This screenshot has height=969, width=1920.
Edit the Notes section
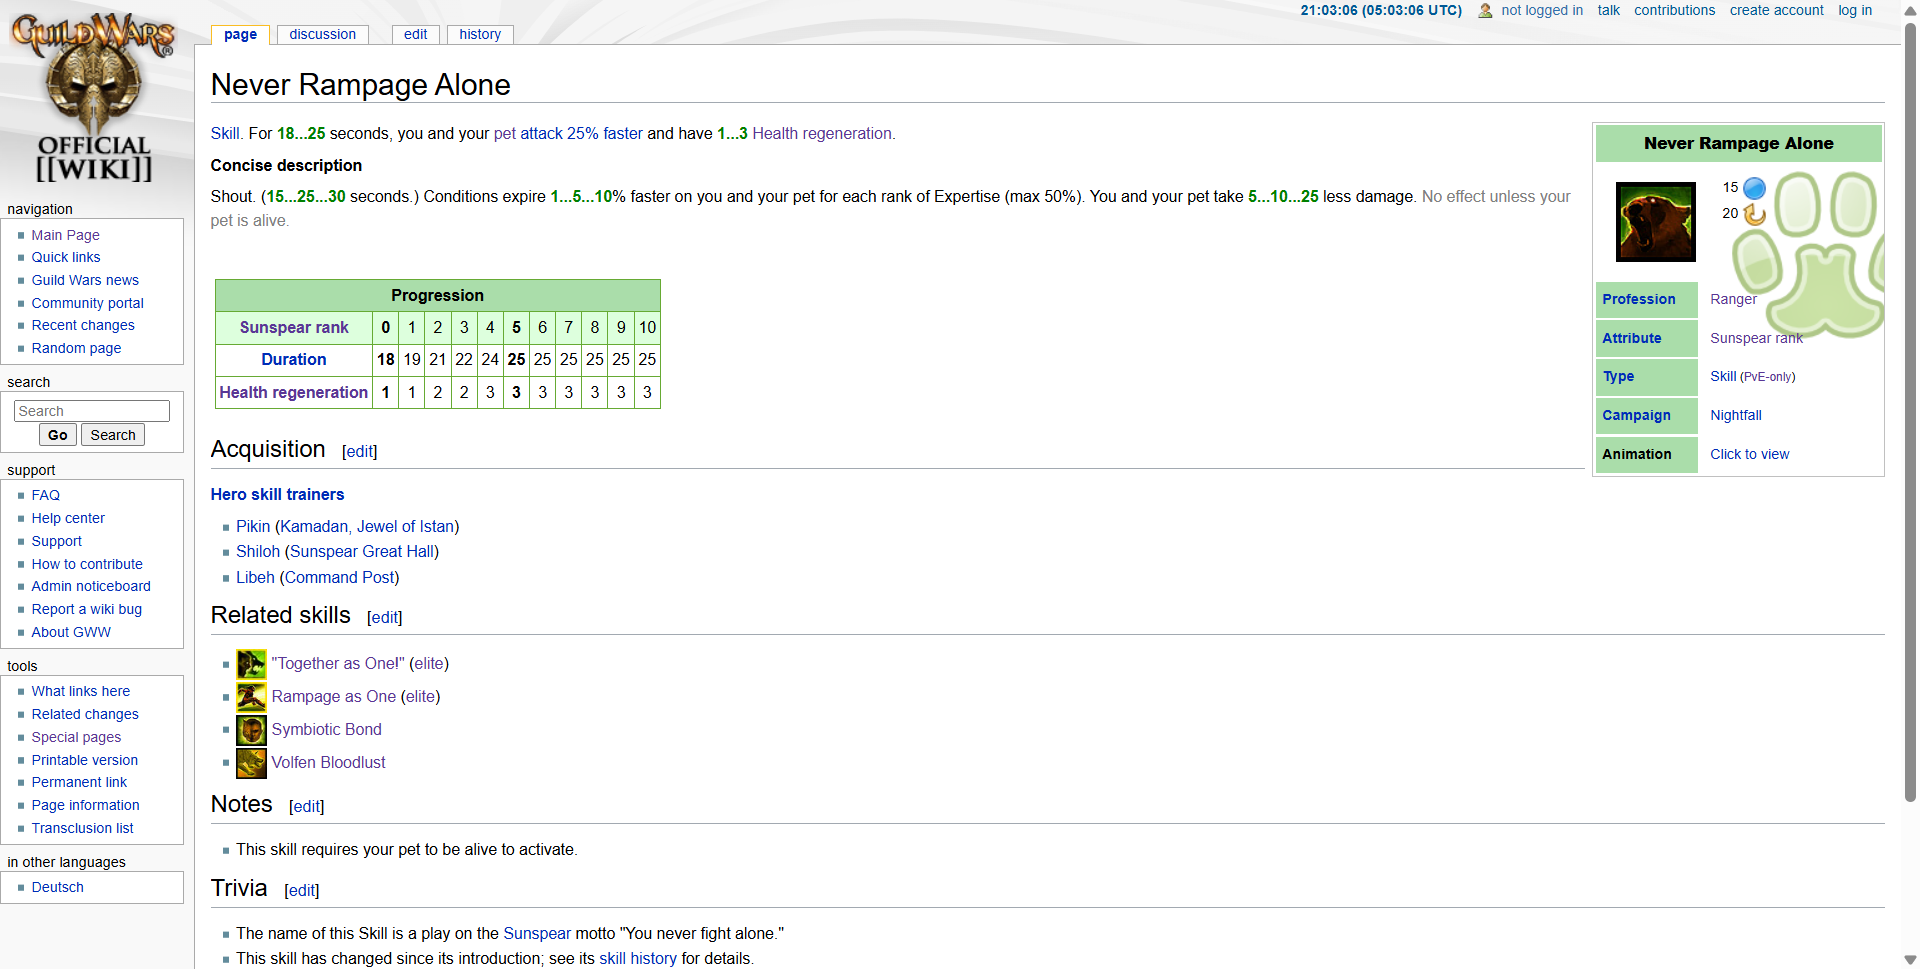pyautogui.click(x=307, y=807)
